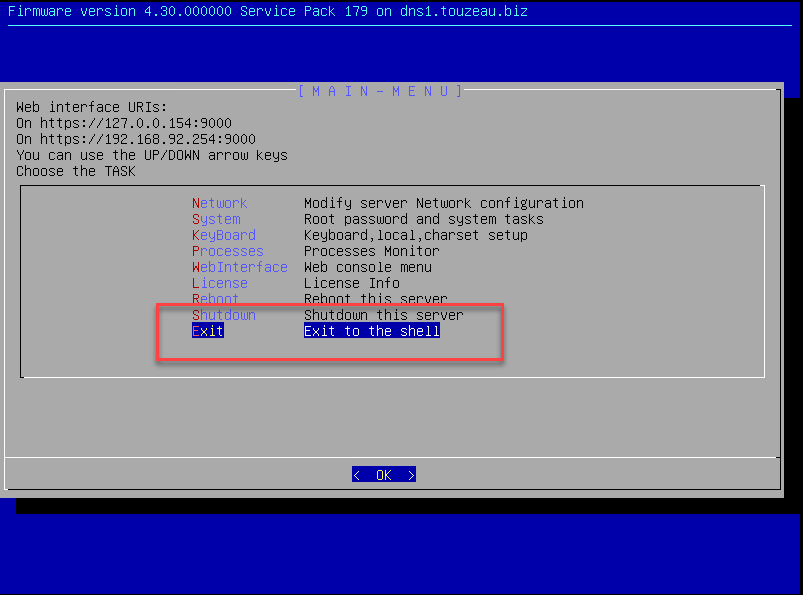
Task: Click the 'Processes Monitor' description
Action: coord(371,251)
